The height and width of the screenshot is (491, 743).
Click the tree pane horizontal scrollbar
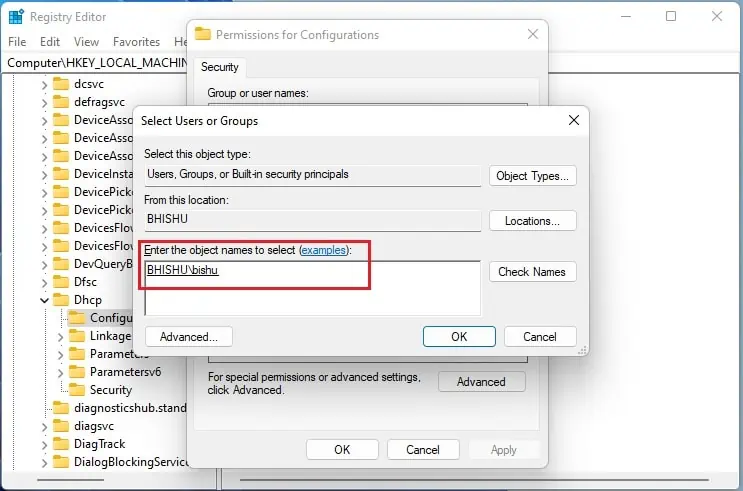point(71,480)
